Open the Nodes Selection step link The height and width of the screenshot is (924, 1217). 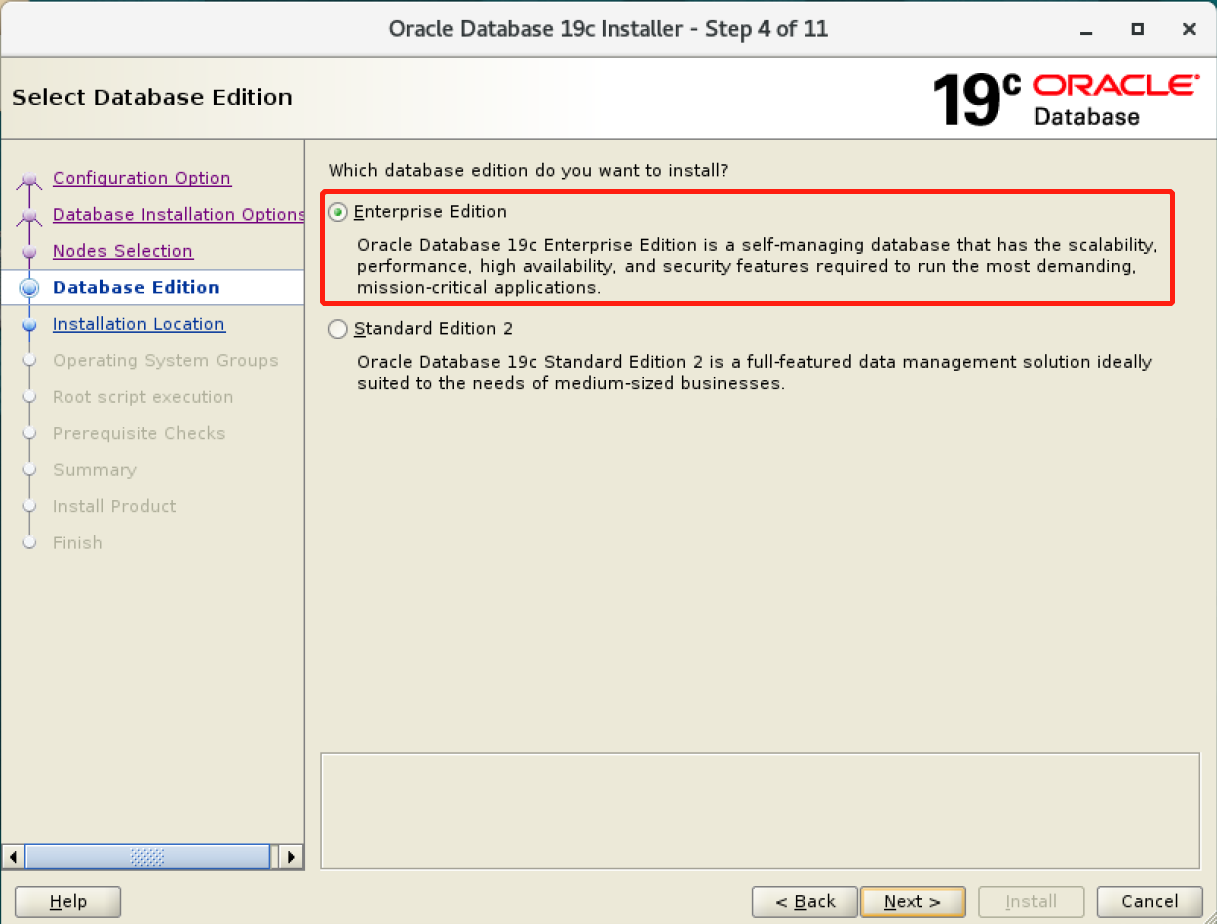coord(123,251)
